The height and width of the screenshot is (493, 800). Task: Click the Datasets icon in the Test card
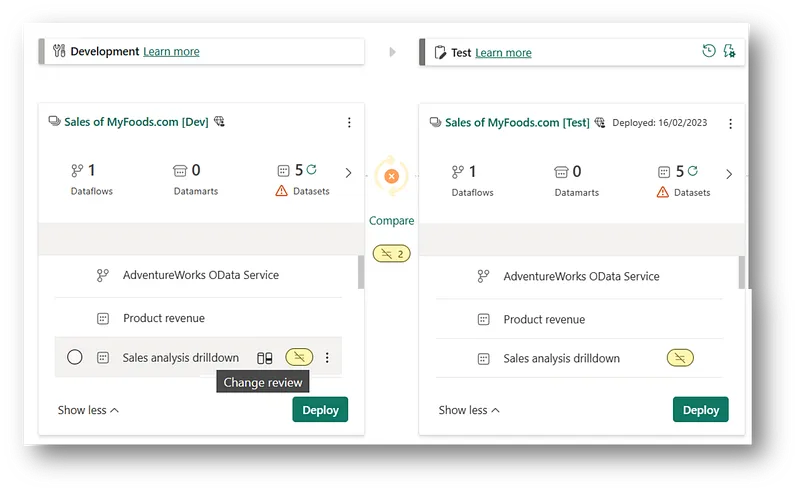pos(664,172)
